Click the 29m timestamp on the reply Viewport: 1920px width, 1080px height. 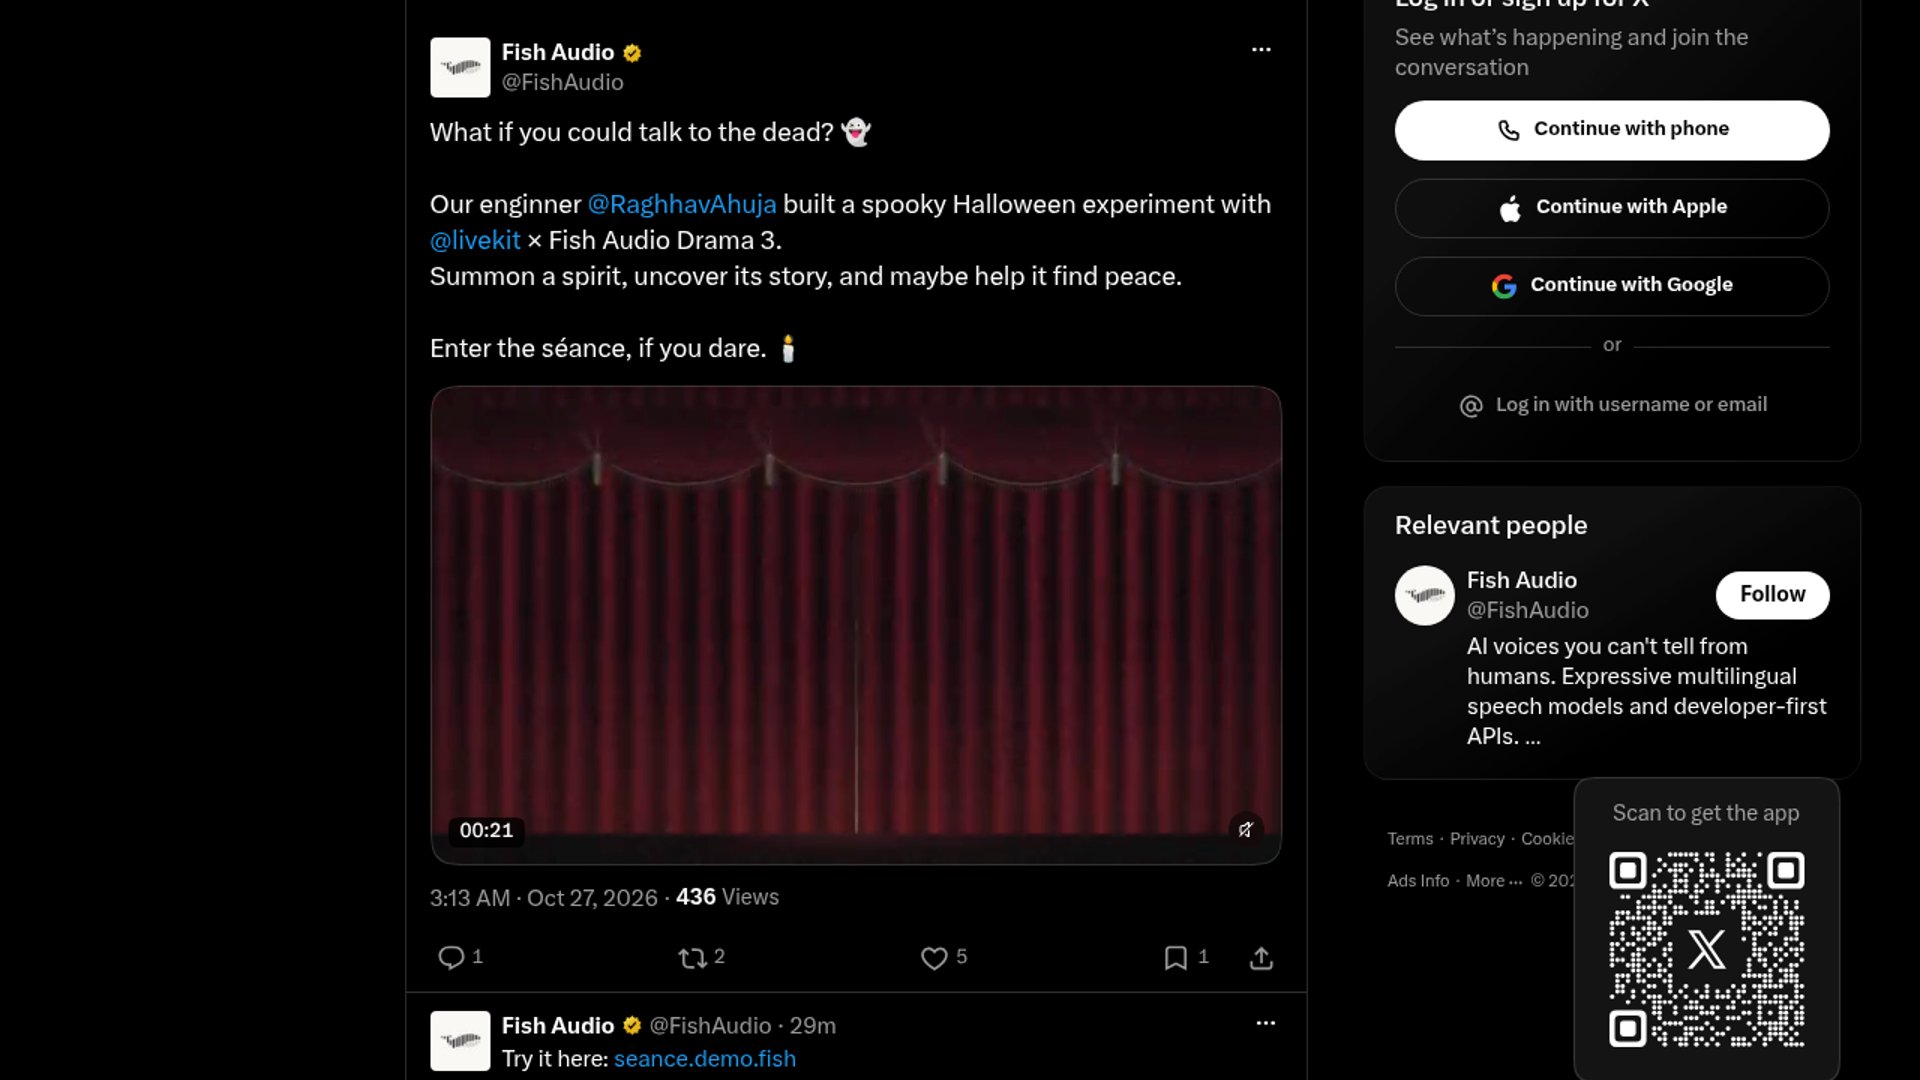click(812, 1026)
